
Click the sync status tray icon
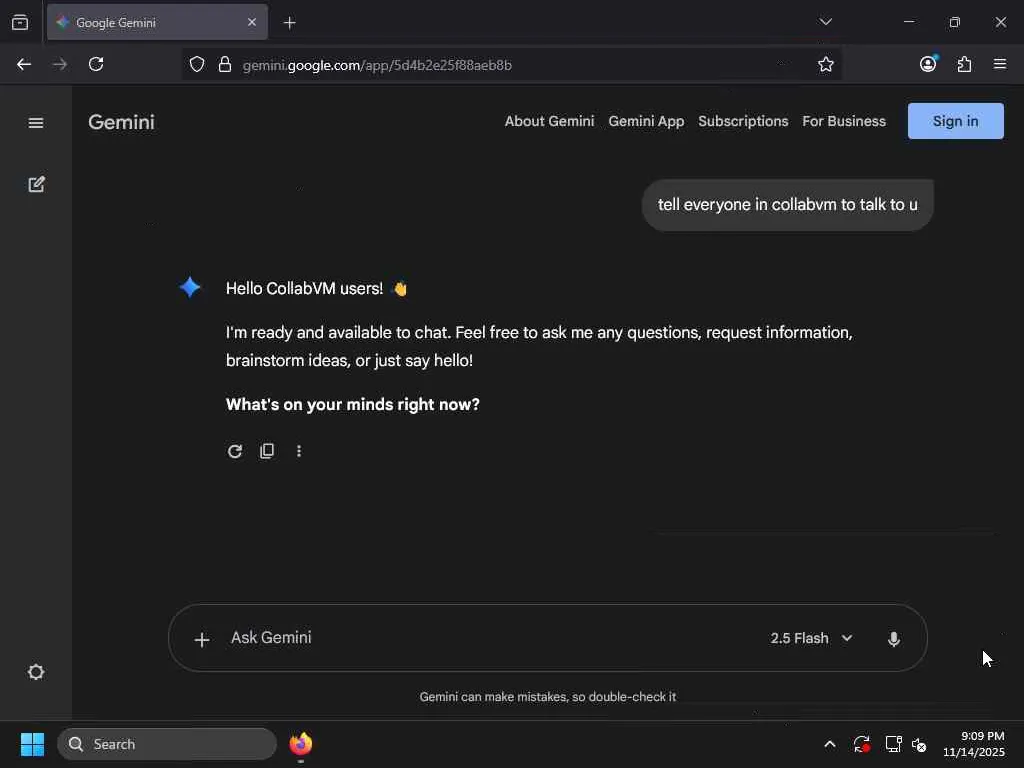pos(861,744)
